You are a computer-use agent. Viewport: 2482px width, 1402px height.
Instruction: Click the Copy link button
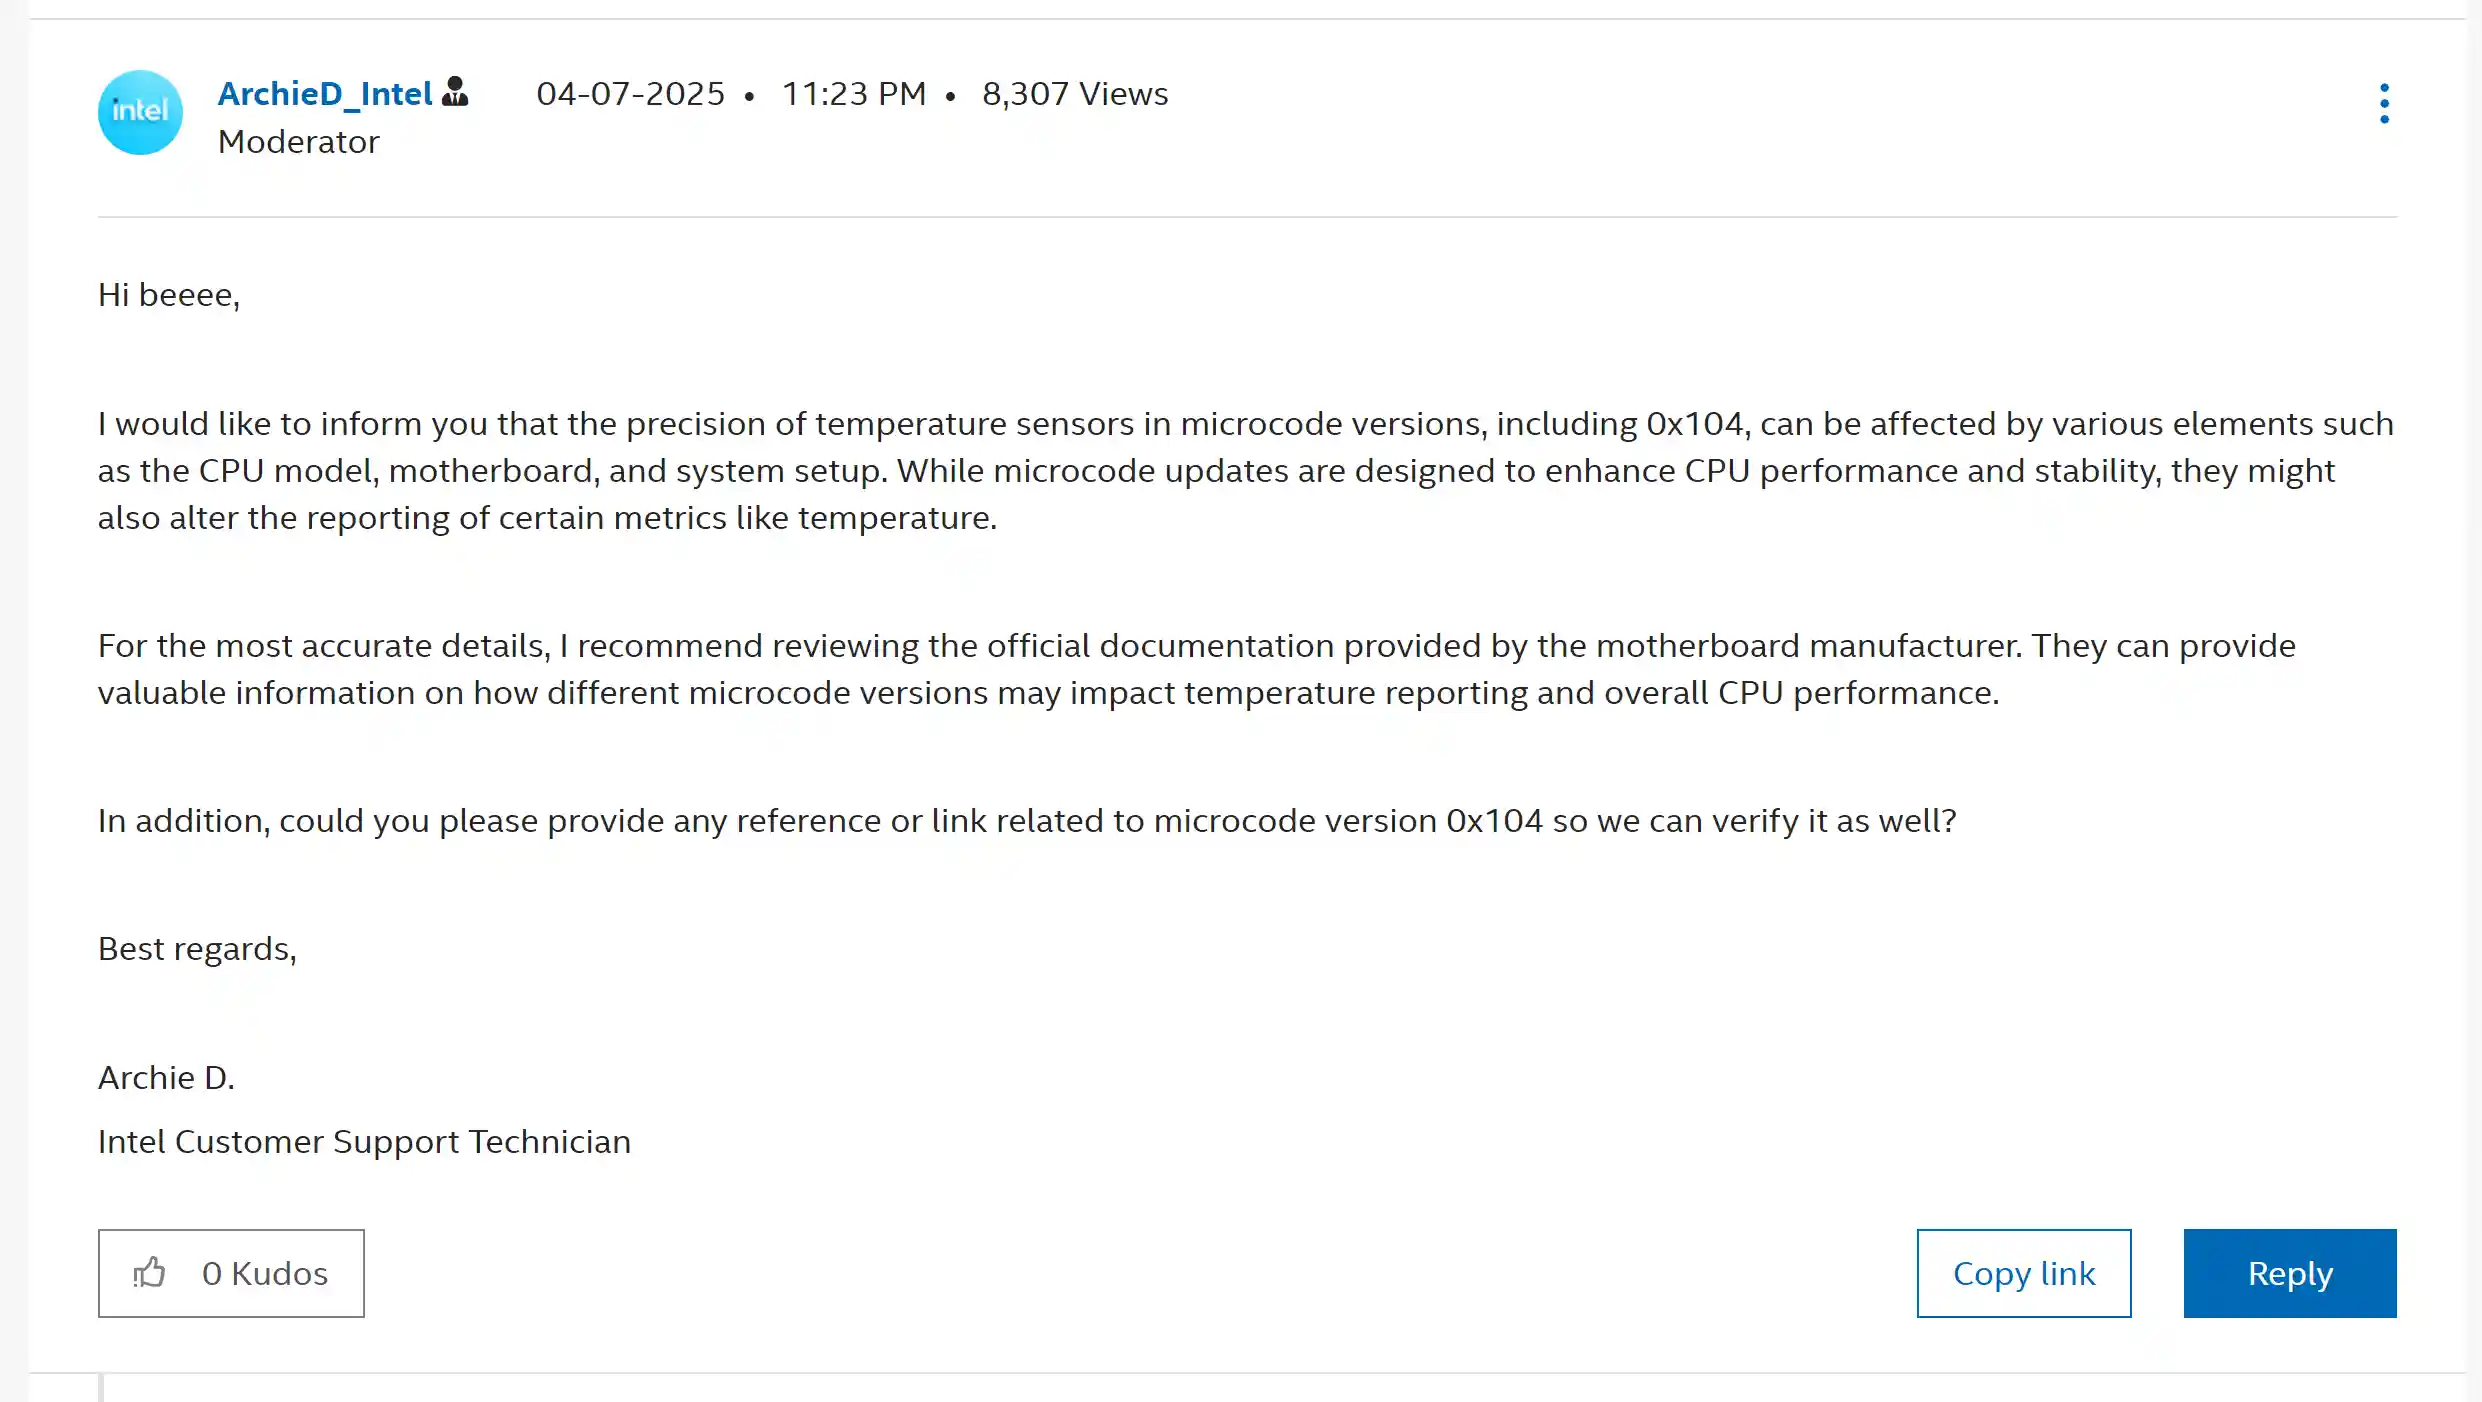tap(2023, 1272)
